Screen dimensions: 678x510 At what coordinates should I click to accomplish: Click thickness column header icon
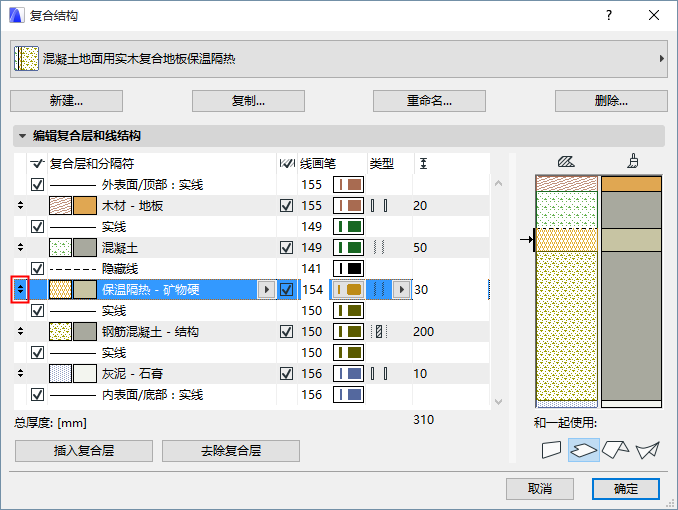click(423, 164)
